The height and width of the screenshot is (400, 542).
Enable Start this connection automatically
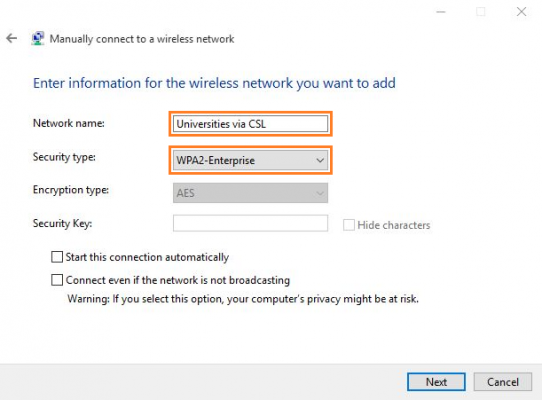[x=57, y=257]
